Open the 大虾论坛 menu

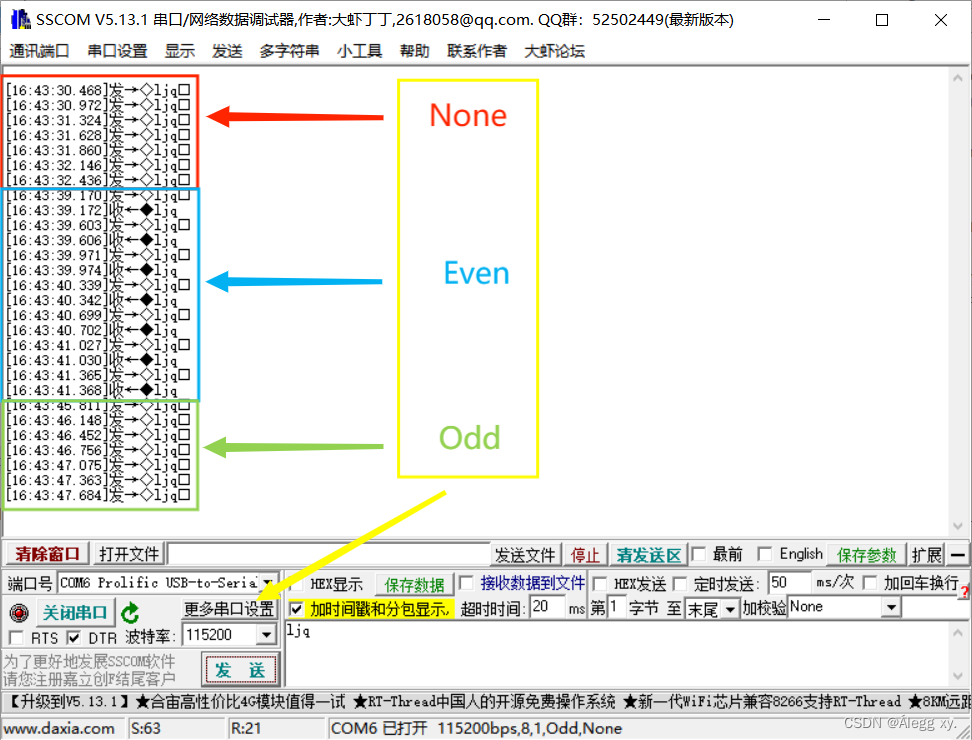[554, 51]
